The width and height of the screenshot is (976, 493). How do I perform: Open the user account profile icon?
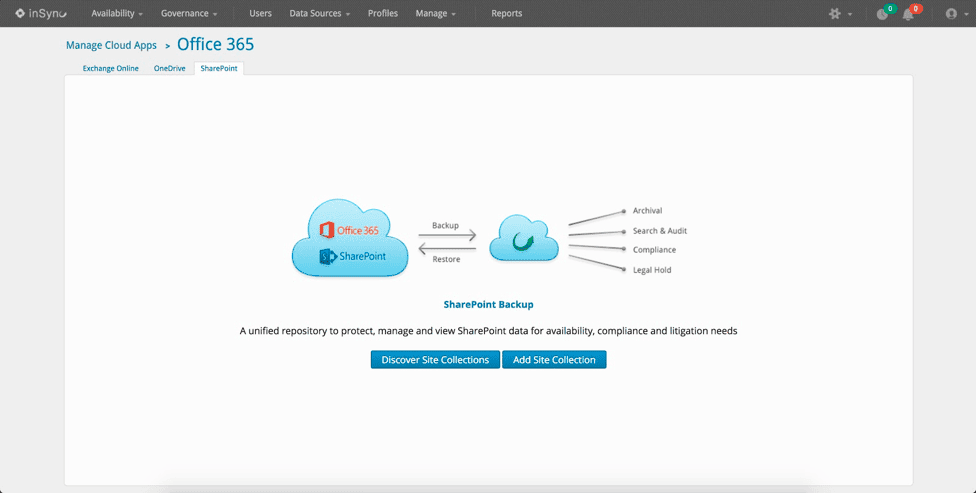pos(951,14)
